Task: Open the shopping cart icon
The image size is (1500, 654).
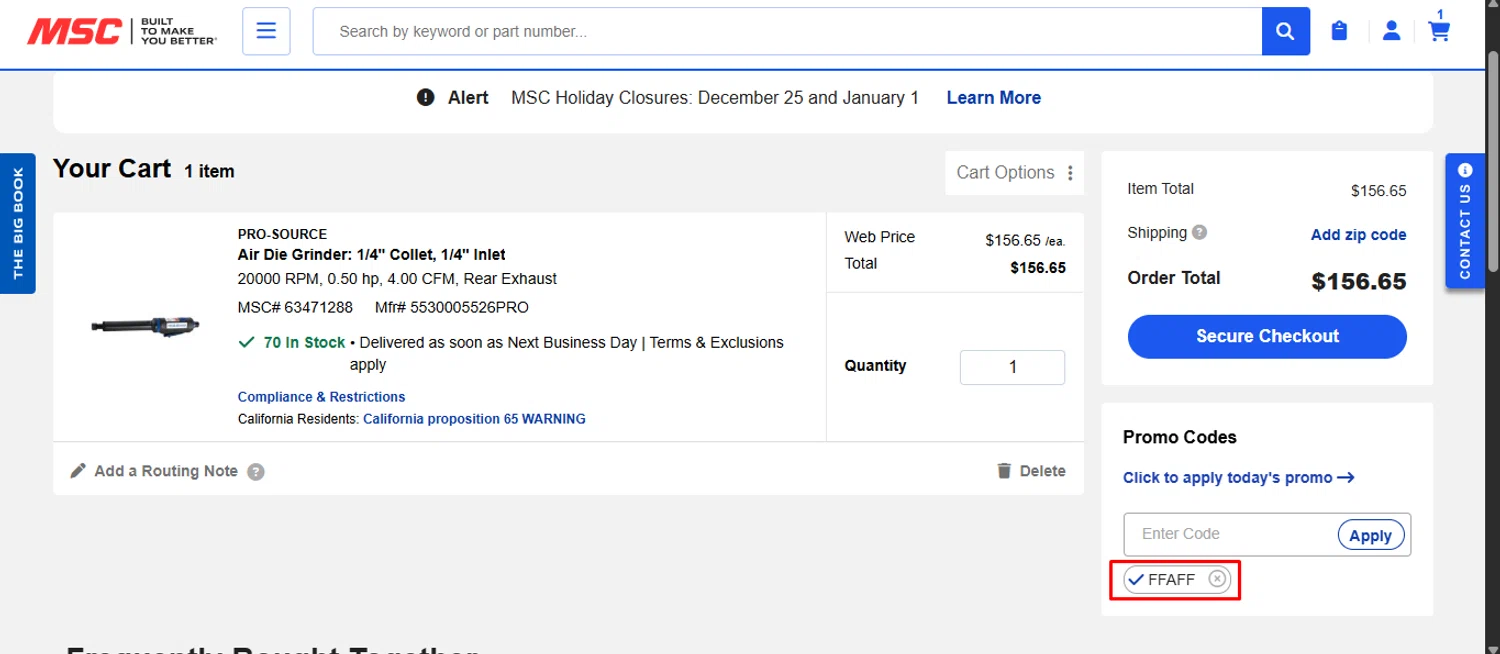Action: click(x=1439, y=32)
